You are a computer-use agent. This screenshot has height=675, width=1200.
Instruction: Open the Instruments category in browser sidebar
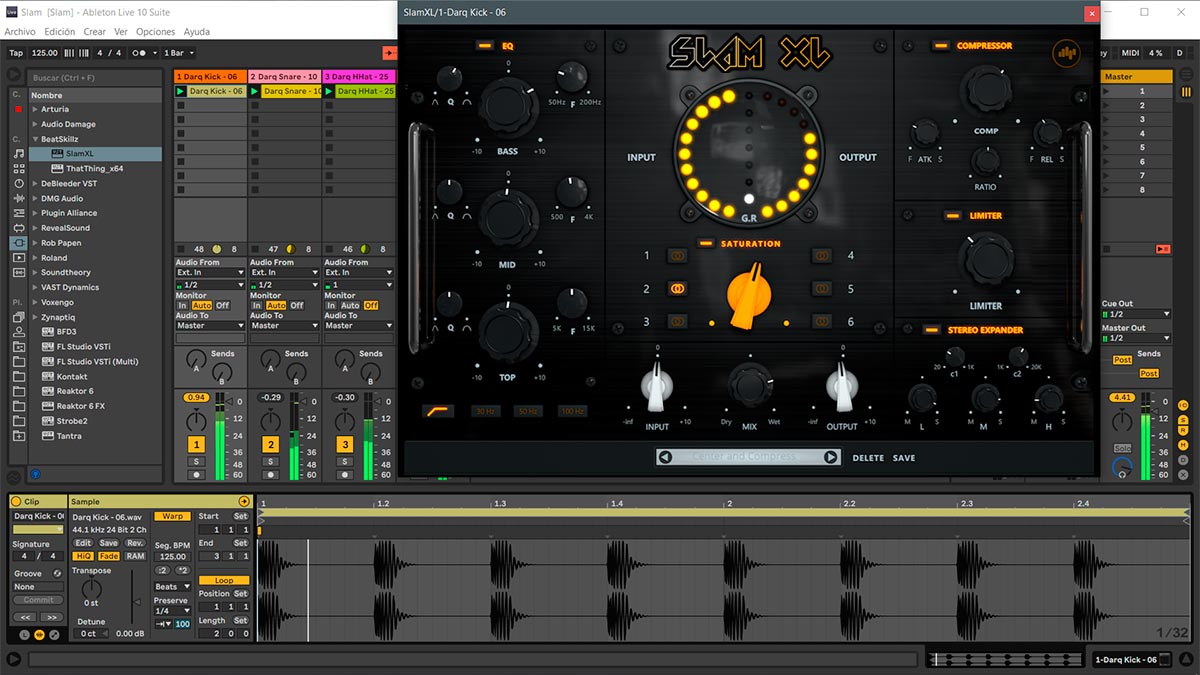click(19, 184)
